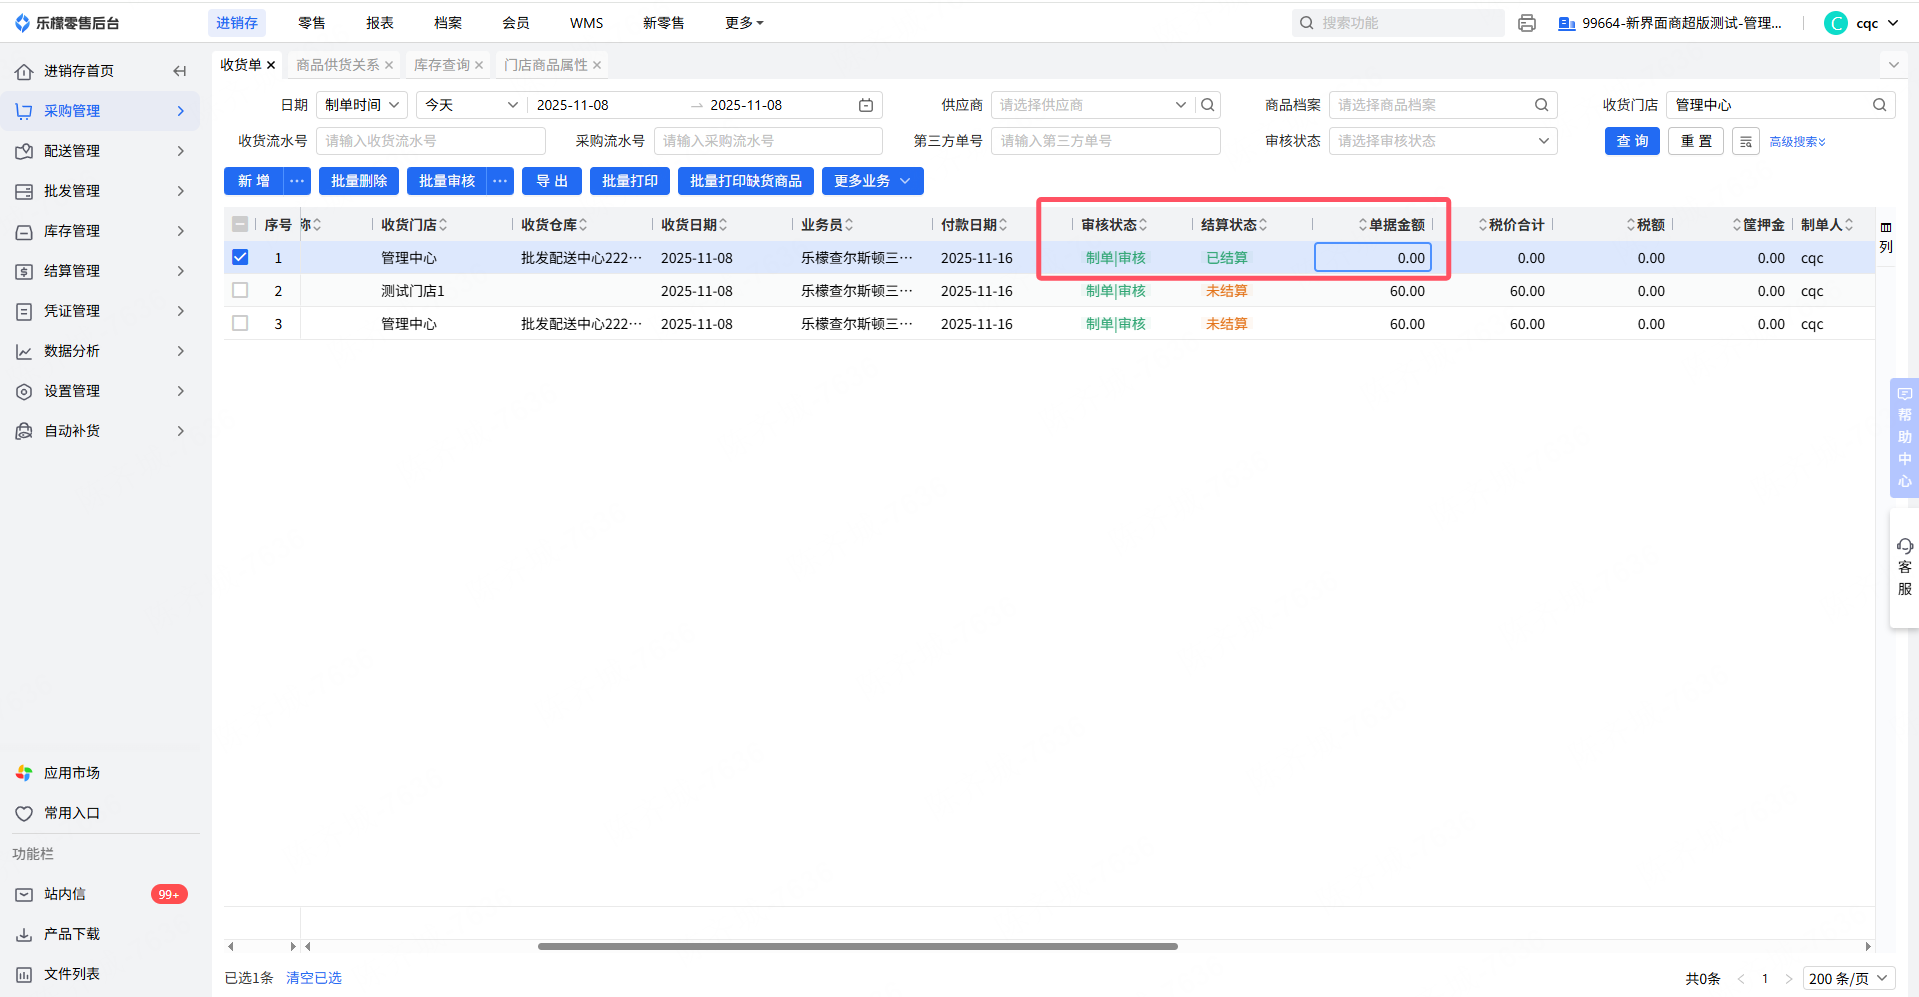Viewport: 1919px width, 997px height.
Task: Open WMS top menu
Action: [x=587, y=23]
